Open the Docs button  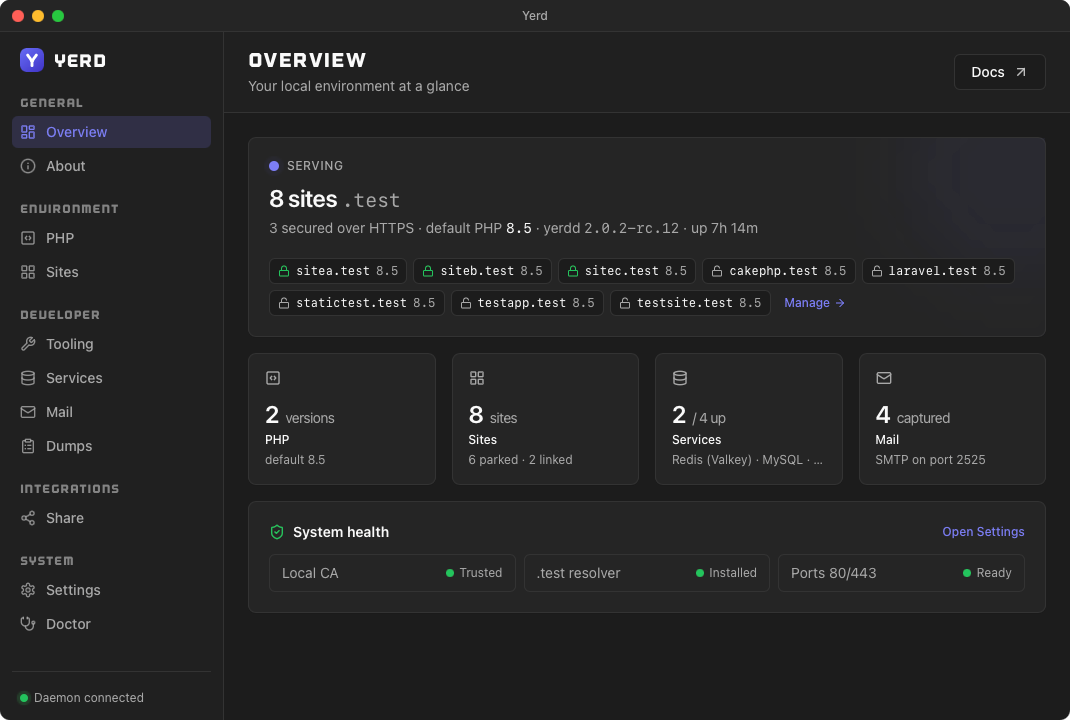999,72
